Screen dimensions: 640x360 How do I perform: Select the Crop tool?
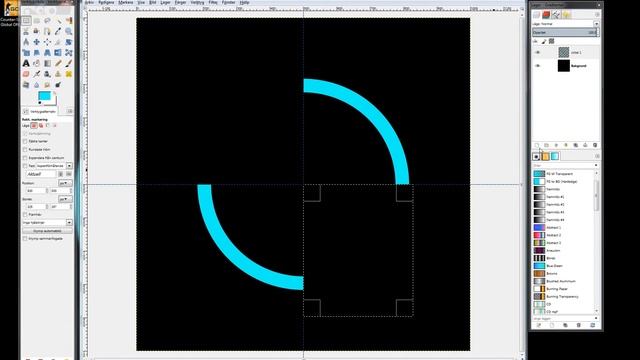(58, 42)
